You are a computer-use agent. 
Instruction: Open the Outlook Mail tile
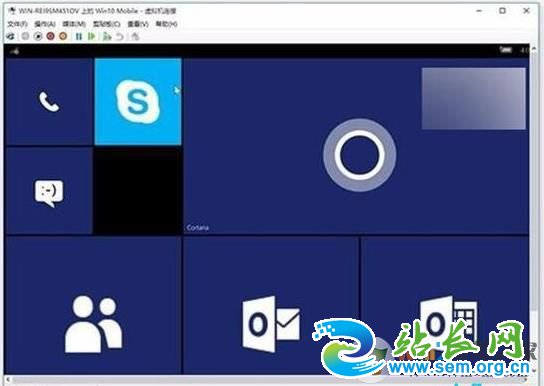(x=271, y=305)
